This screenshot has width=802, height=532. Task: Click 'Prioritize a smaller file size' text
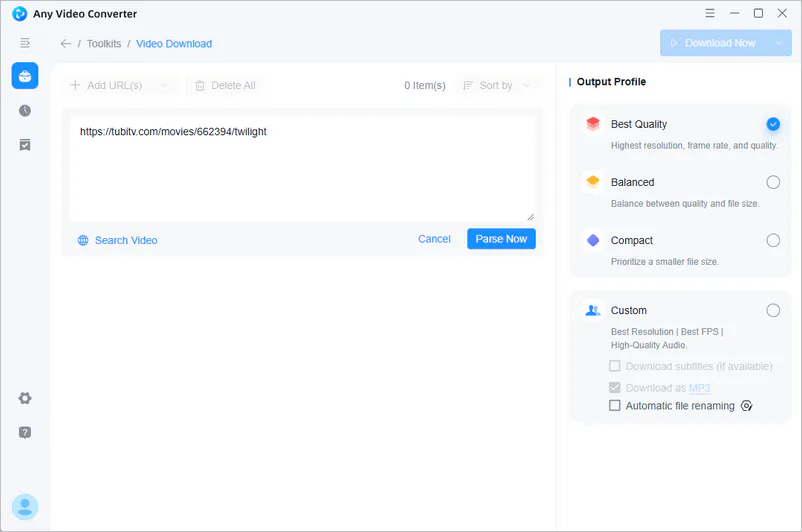664,262
